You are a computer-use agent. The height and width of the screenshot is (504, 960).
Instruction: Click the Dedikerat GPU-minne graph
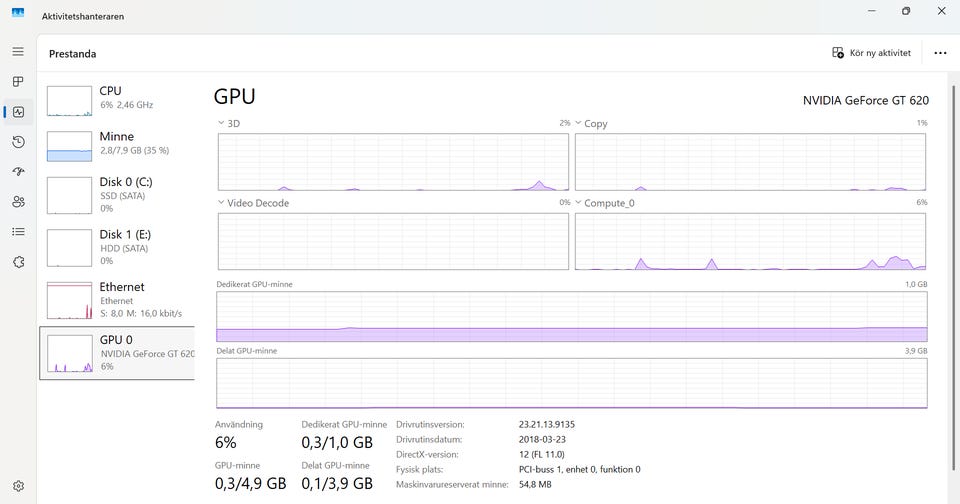click(x=571, y=317)
